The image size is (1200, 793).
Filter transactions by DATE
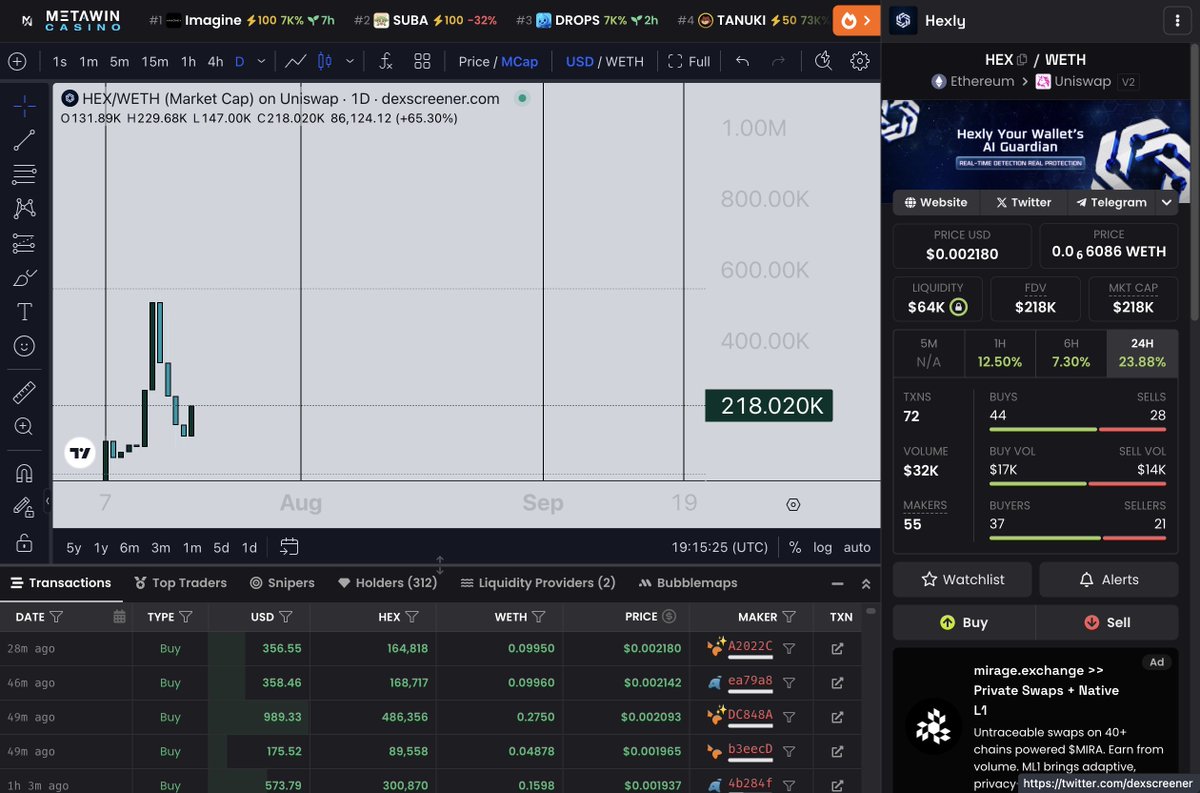click(56, 617)
